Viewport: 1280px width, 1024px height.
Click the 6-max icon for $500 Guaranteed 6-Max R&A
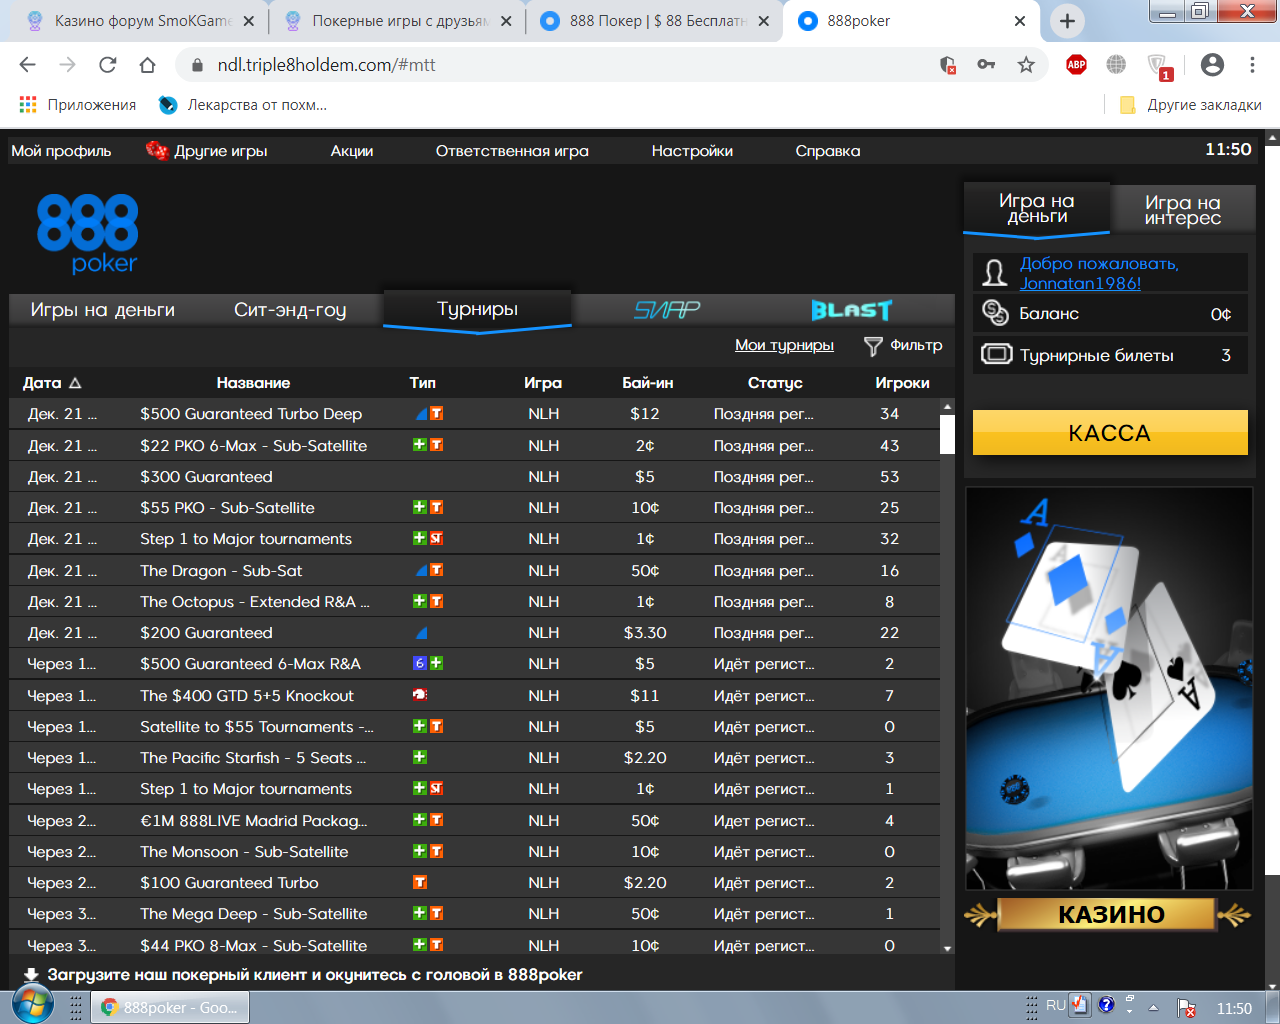pos(420,664)
